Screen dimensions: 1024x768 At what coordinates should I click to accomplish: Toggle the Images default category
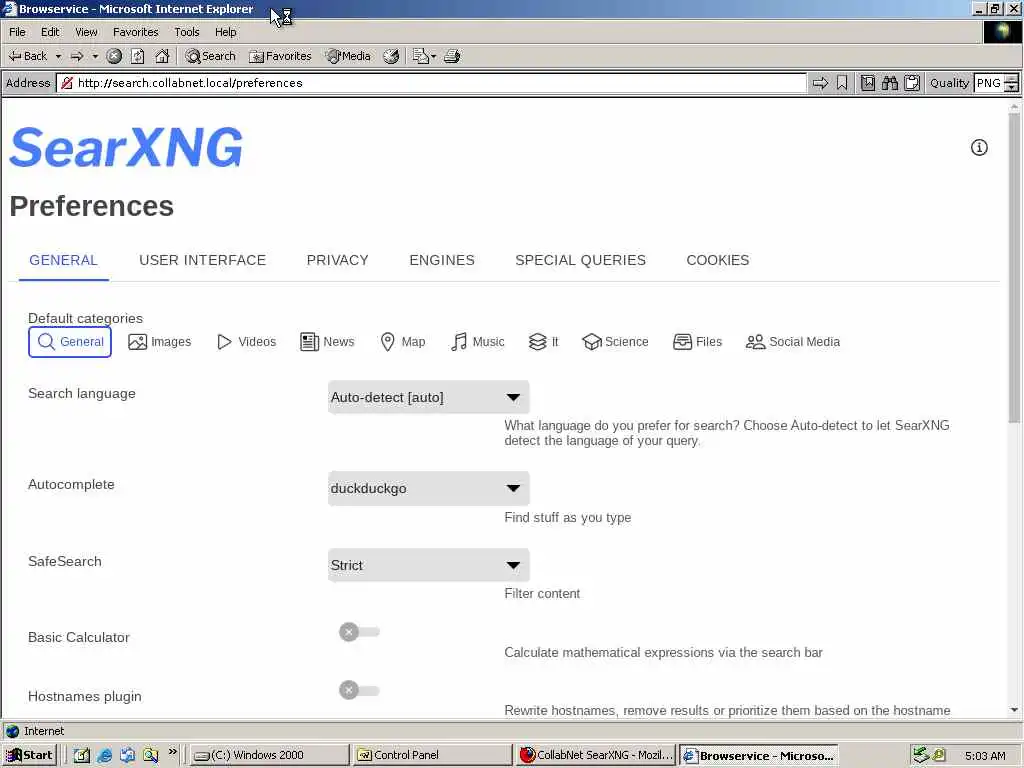coord(160,342)
